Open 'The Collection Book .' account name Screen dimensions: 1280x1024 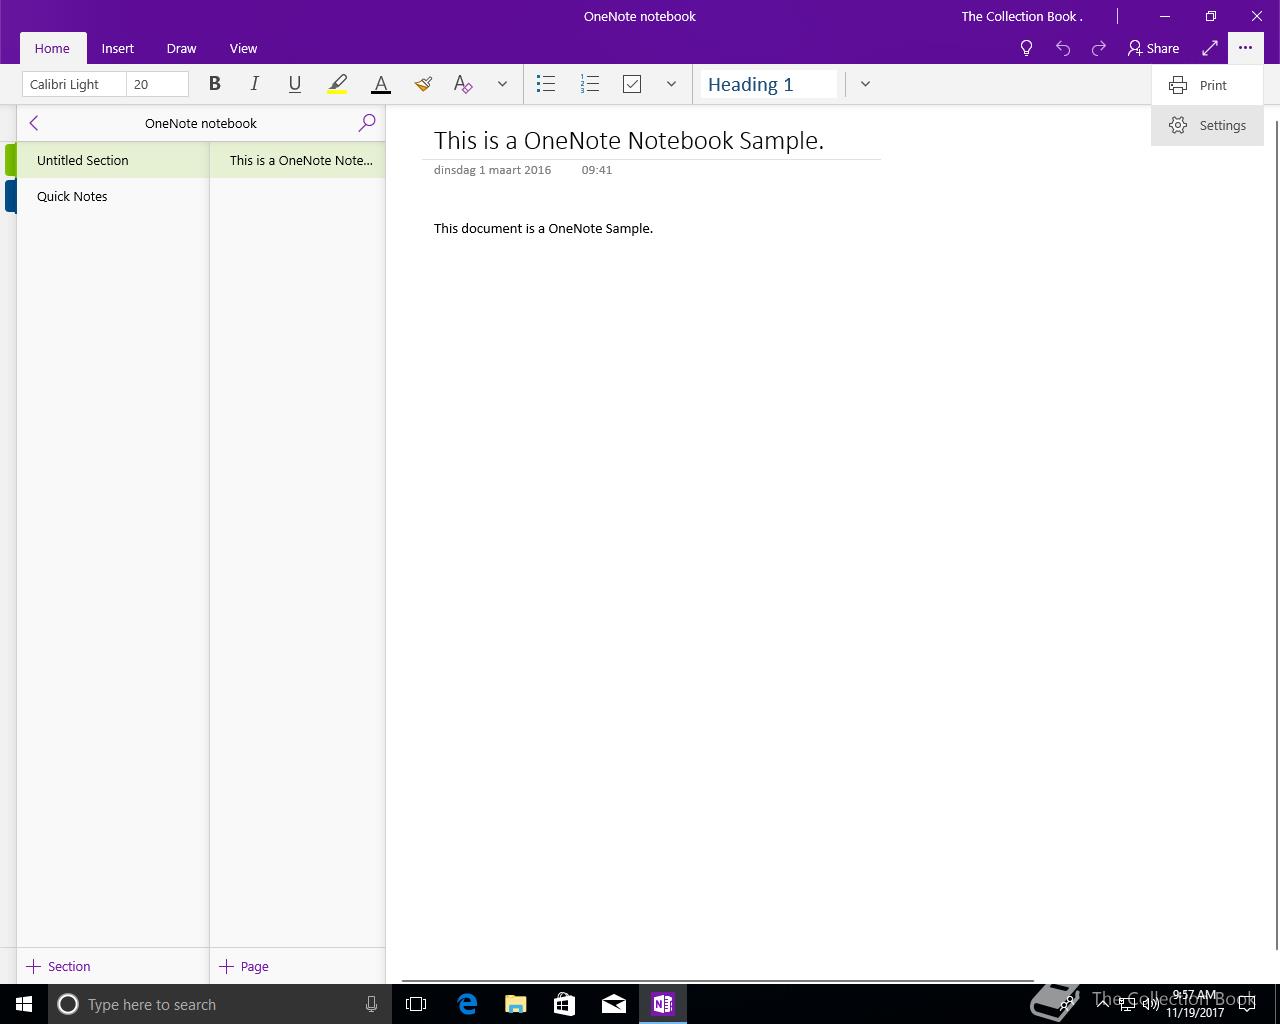point(1022,16)
